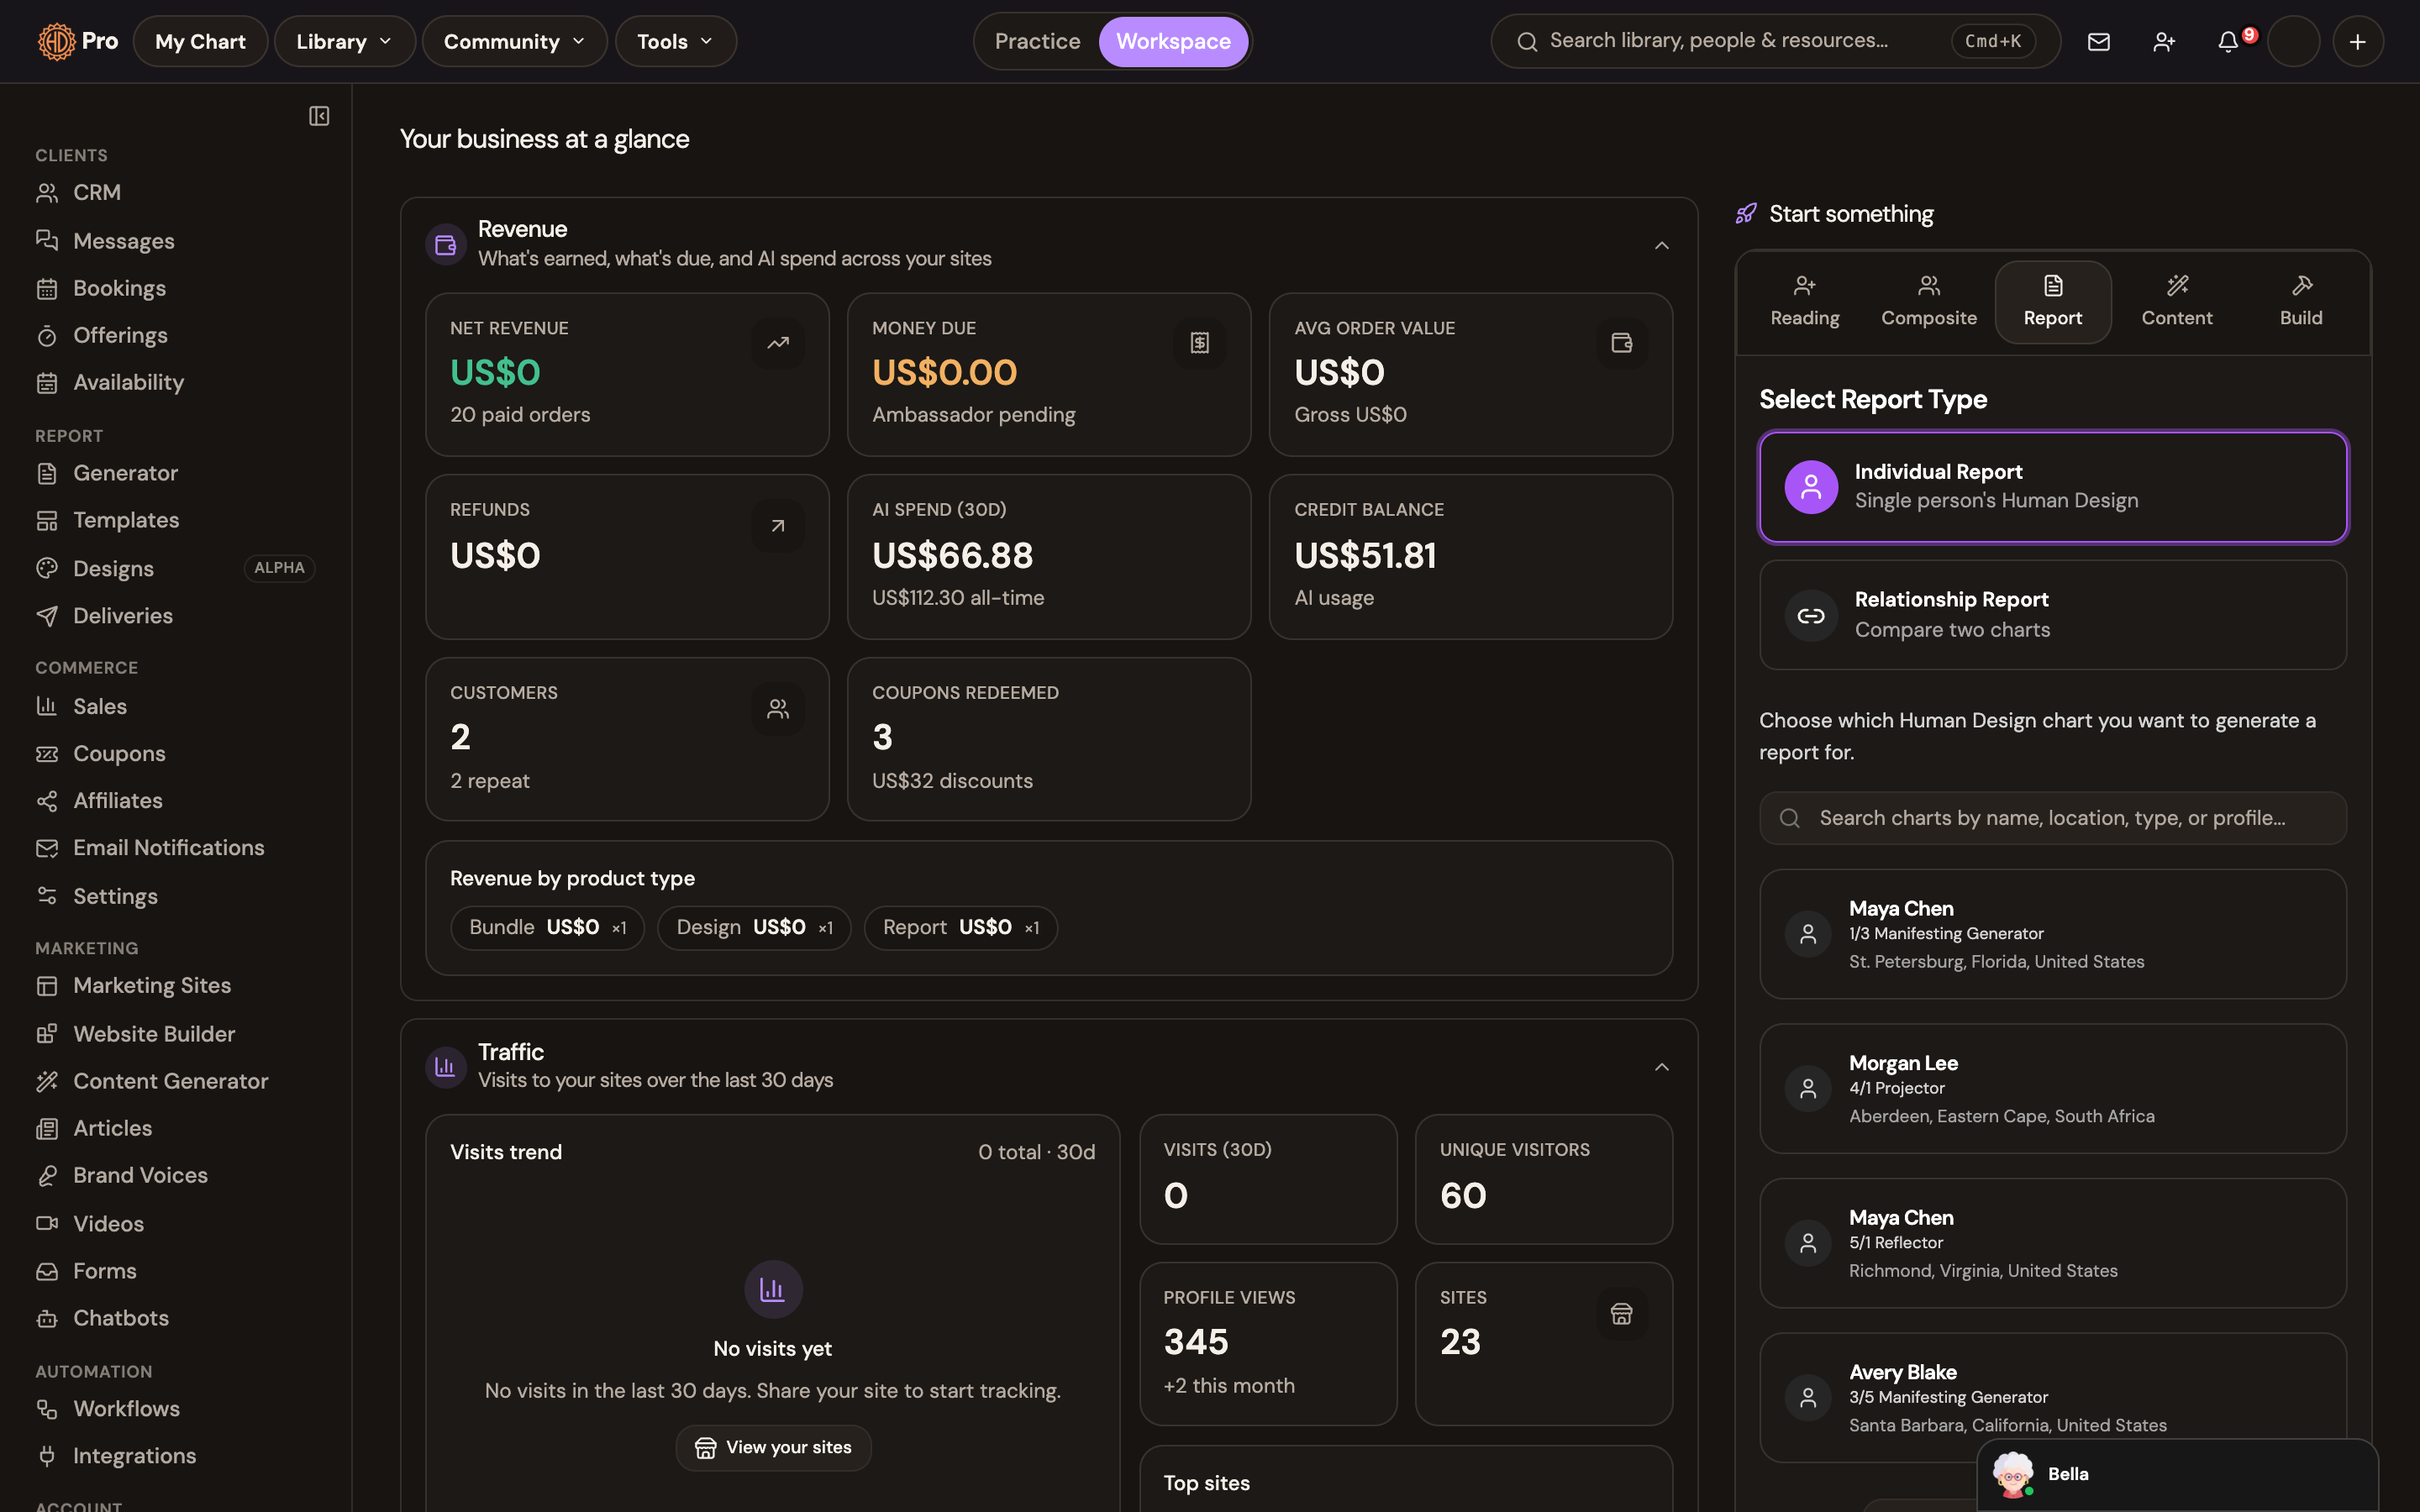Switch to Workspace mode
This screenshot has height=1512, width=2420.
pos(1173,42)
